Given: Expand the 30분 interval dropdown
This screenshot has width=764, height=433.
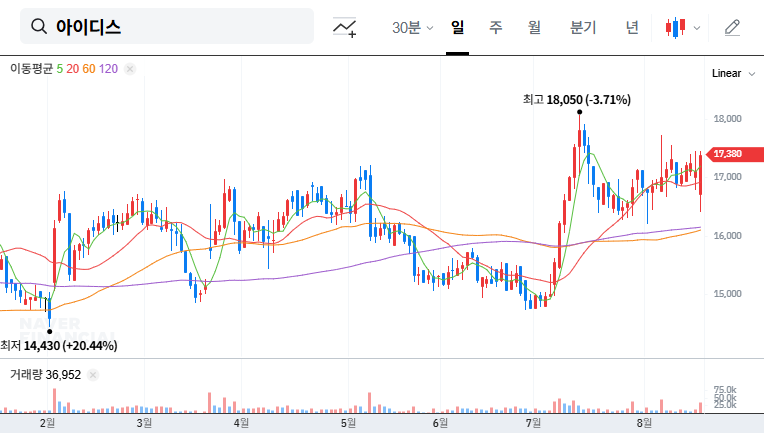Looking at the screenshot, I should point(412,28).
